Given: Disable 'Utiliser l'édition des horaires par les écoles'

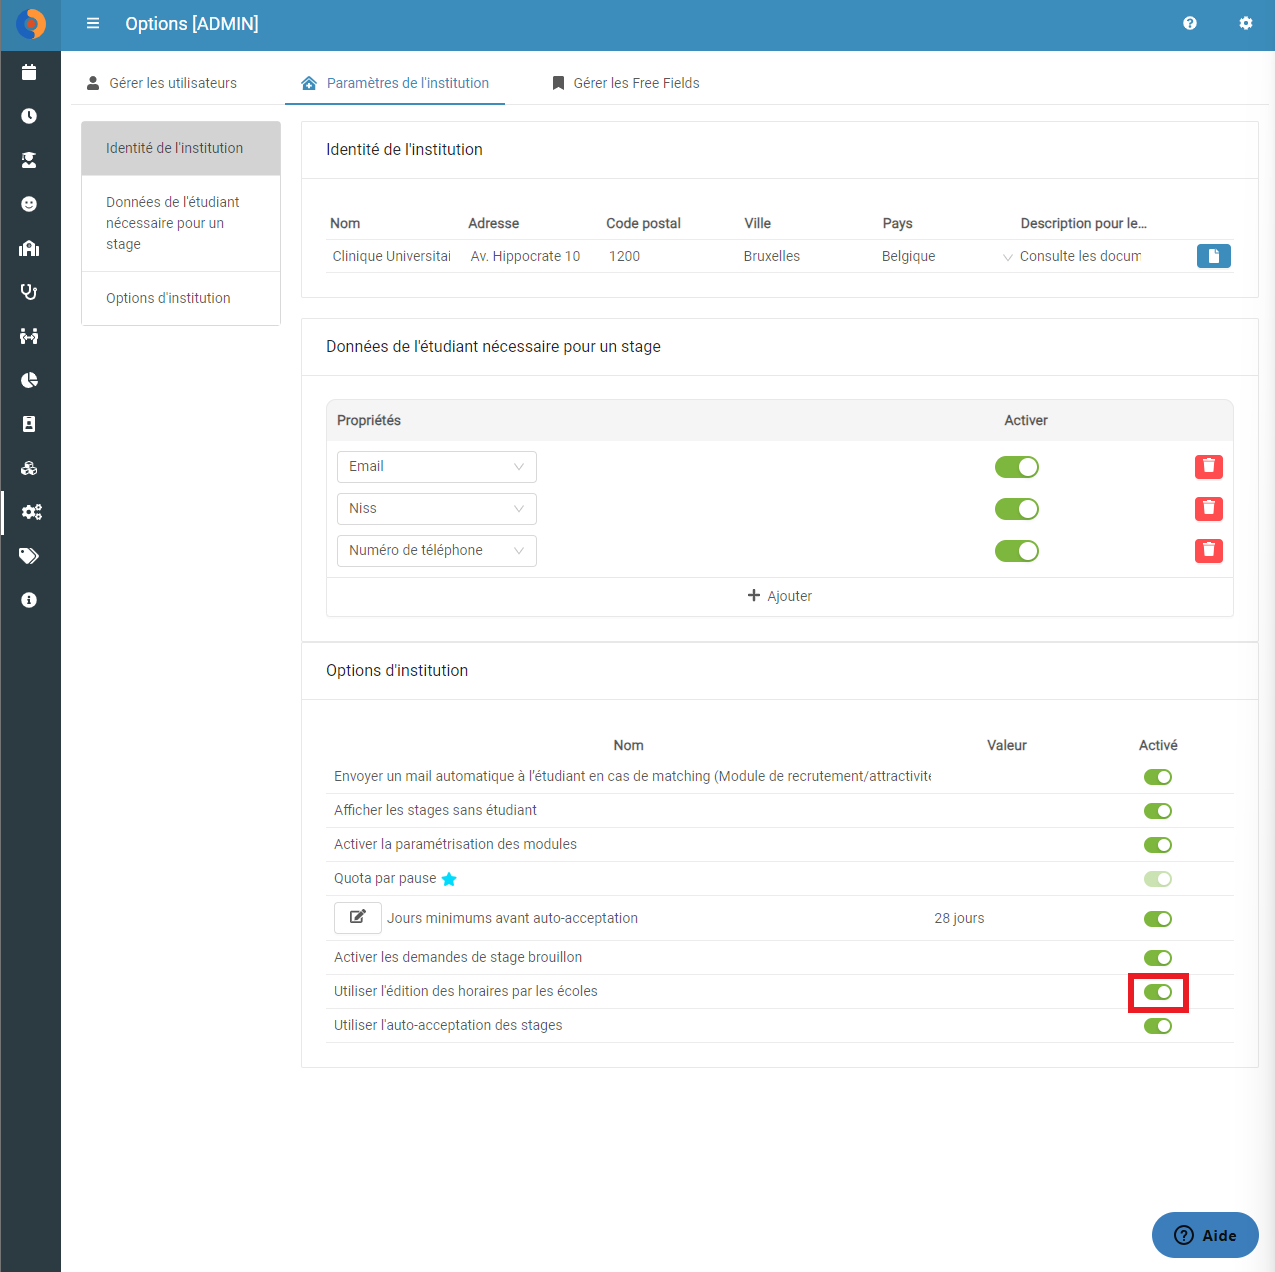Looking at the screenshot, I should tap(1158, 992).
